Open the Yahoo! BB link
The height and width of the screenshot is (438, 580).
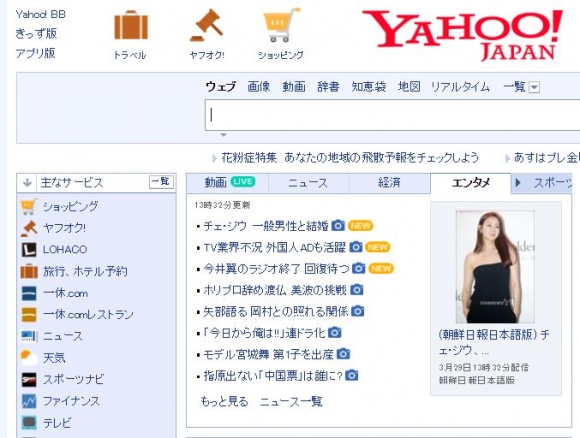[40, 14]
